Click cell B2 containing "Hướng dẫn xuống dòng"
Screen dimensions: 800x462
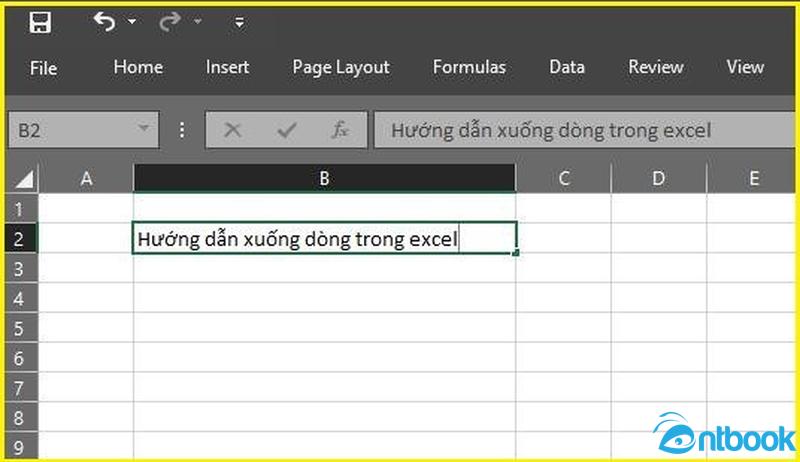click(x=324, y=238)
